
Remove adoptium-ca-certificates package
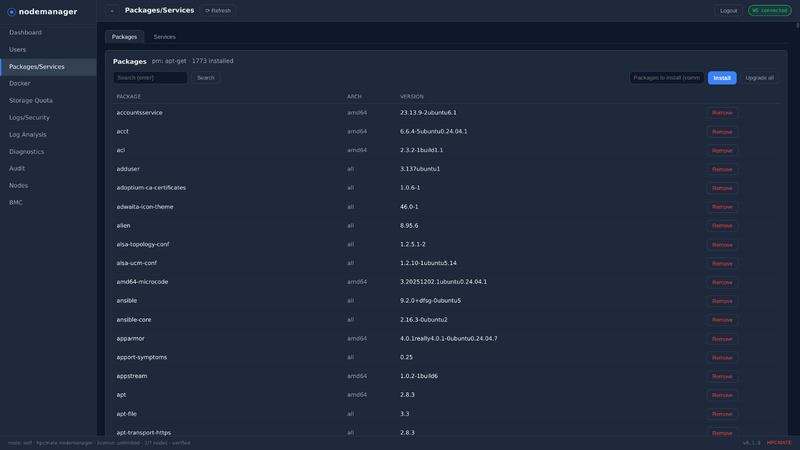click(722, 188)
